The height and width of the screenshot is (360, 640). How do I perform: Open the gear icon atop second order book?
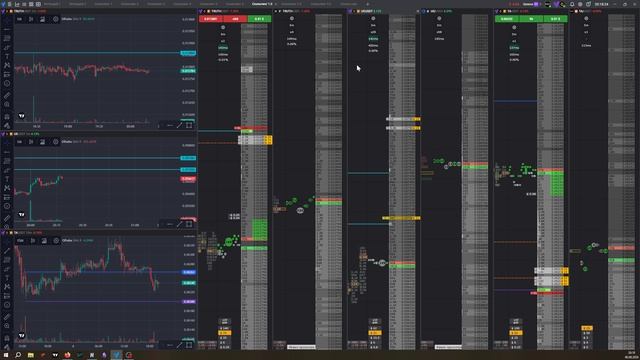click(292, 18)
